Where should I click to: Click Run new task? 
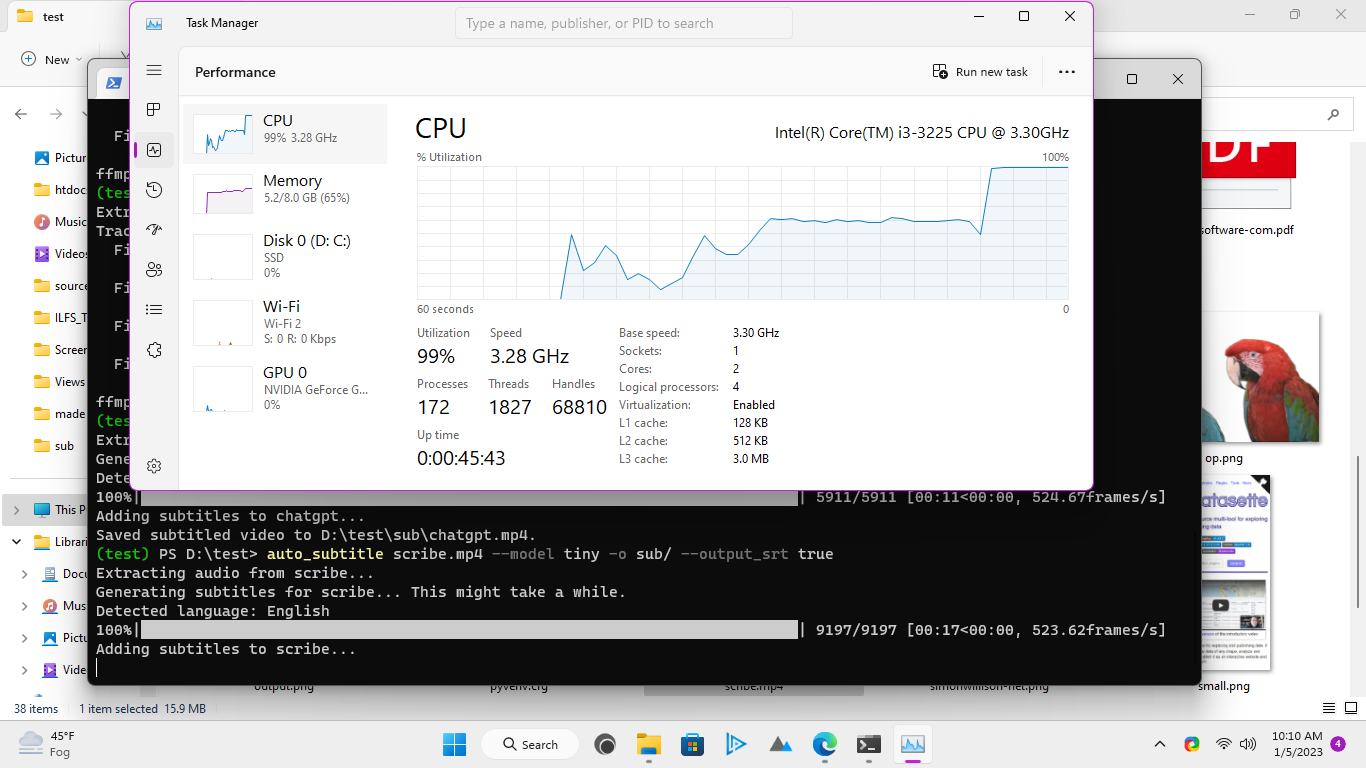coord(980,71)
